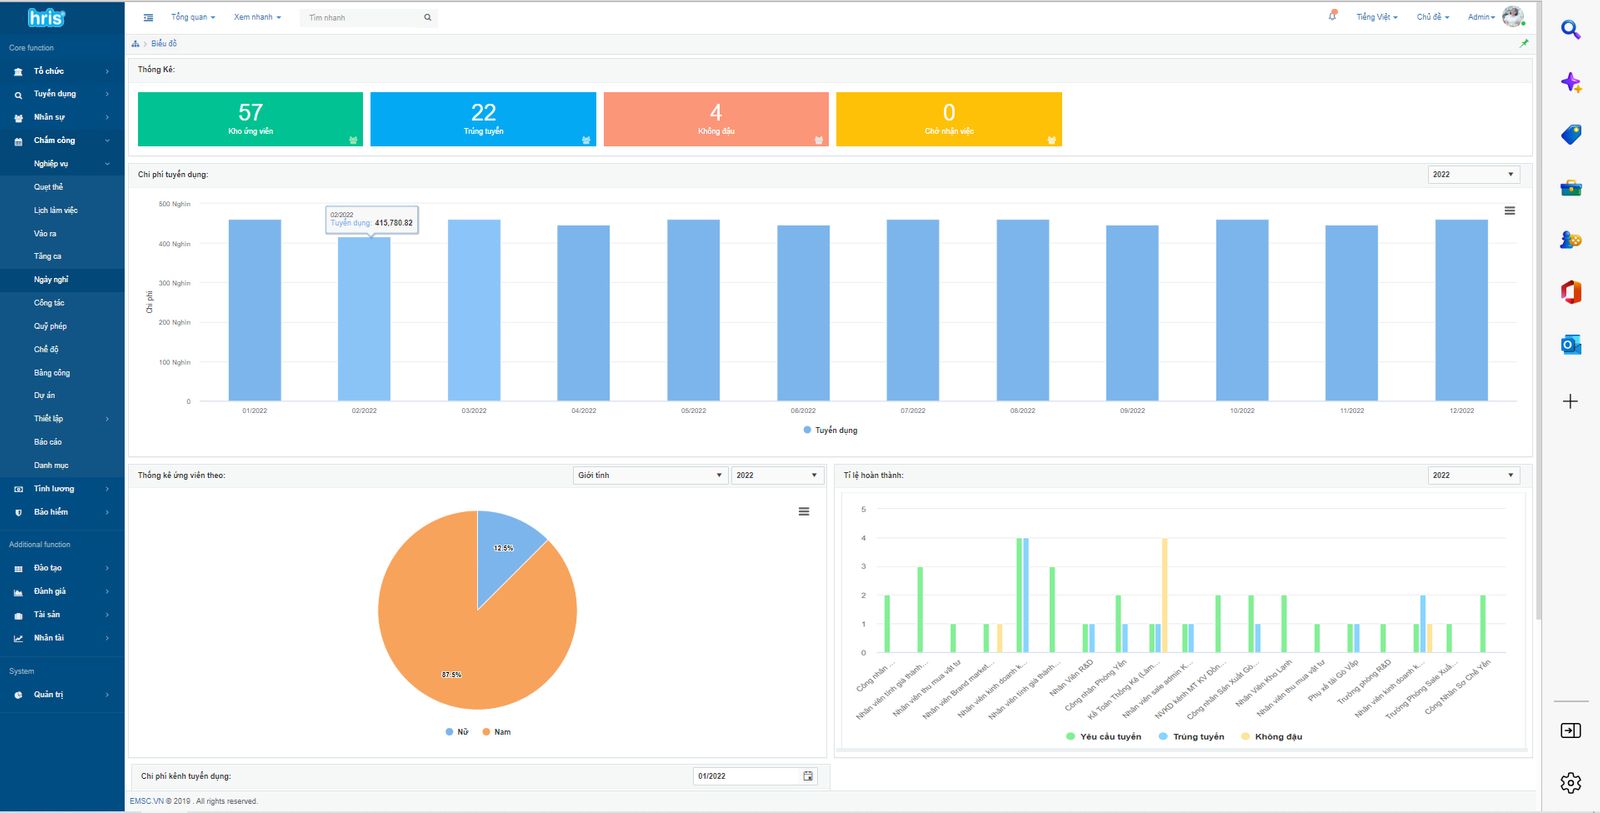
Task: Open the calendar picker for 01/2022
Action: coord(808,776)
